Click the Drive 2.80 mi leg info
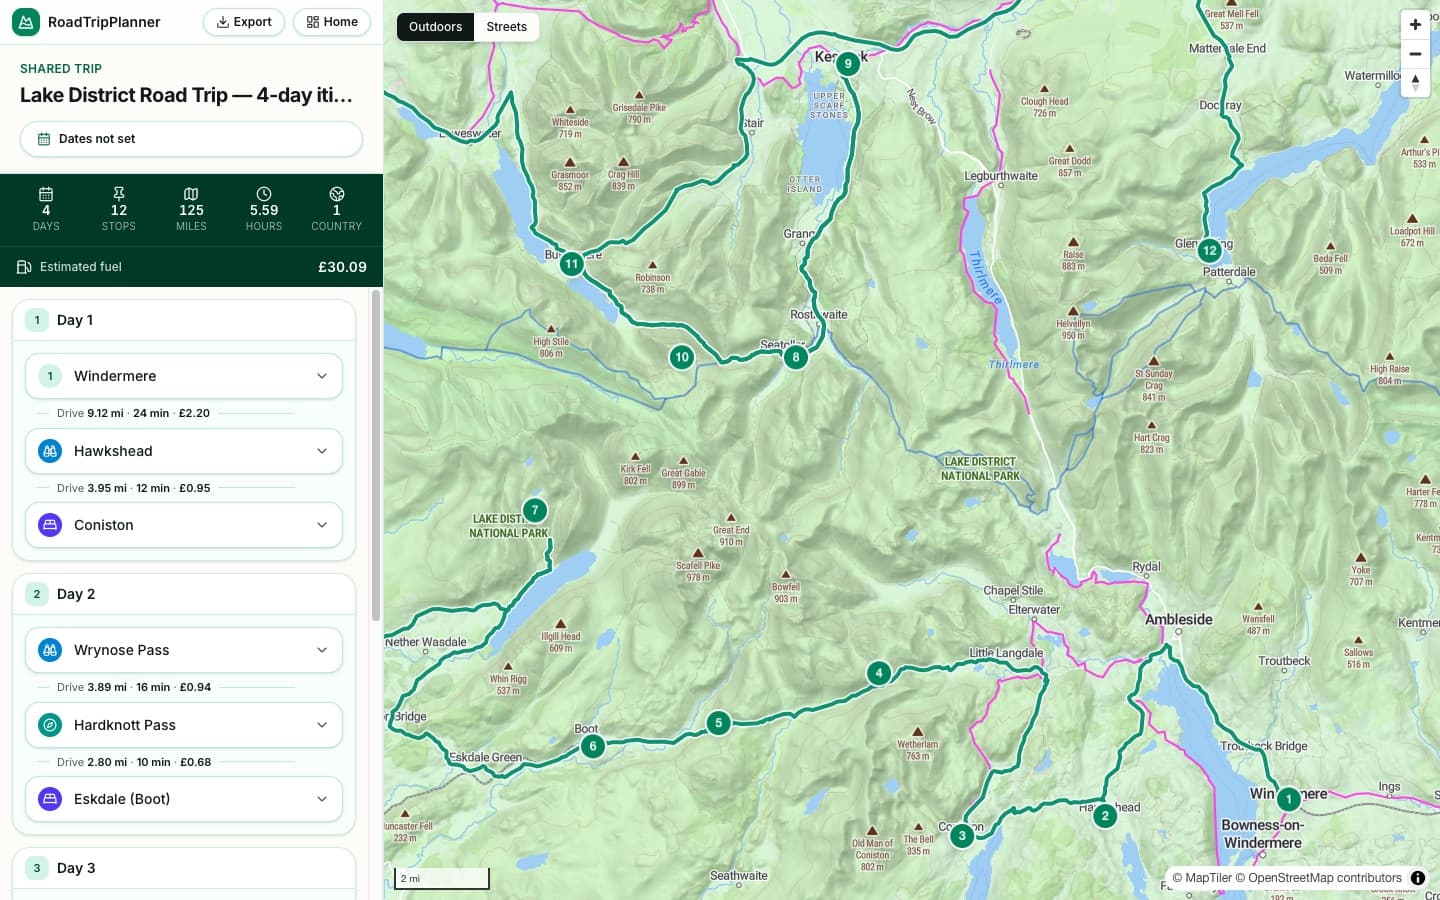 133,762
